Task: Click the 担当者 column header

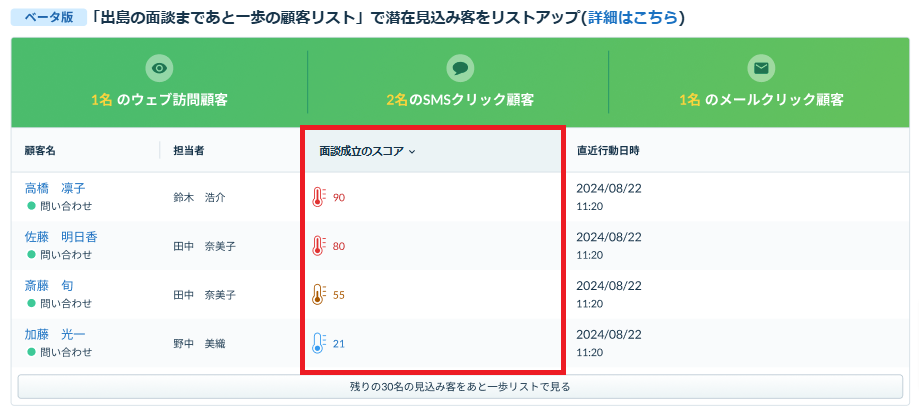Action: click(x=189, y=151)
